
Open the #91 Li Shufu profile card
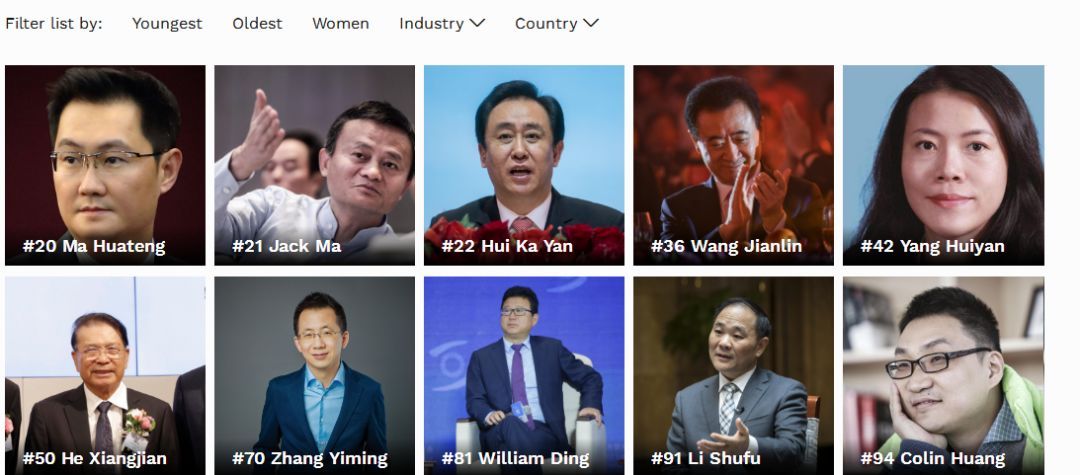point(734,376)
